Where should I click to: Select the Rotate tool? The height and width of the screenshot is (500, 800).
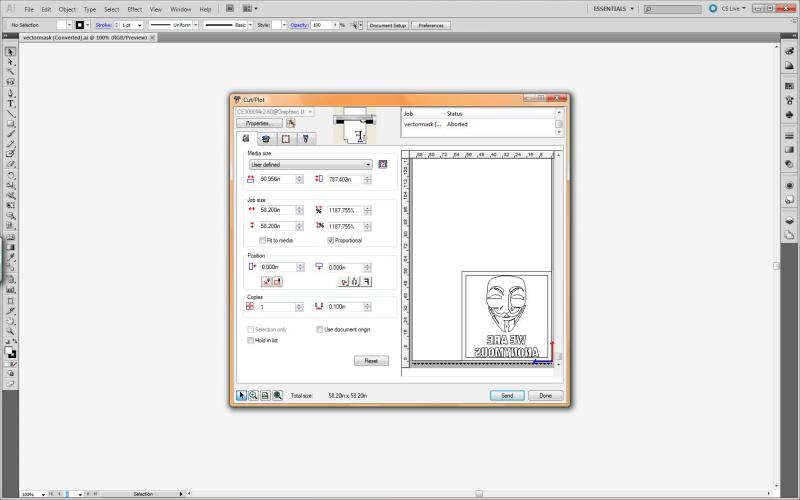(10, 175)
